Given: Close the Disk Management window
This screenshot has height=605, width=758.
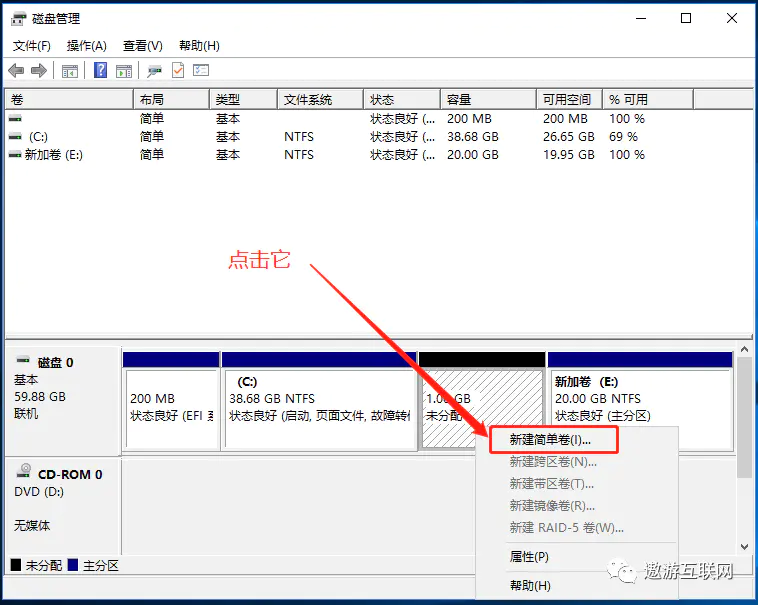Looking at the screenshot, I should pos(731,18).
